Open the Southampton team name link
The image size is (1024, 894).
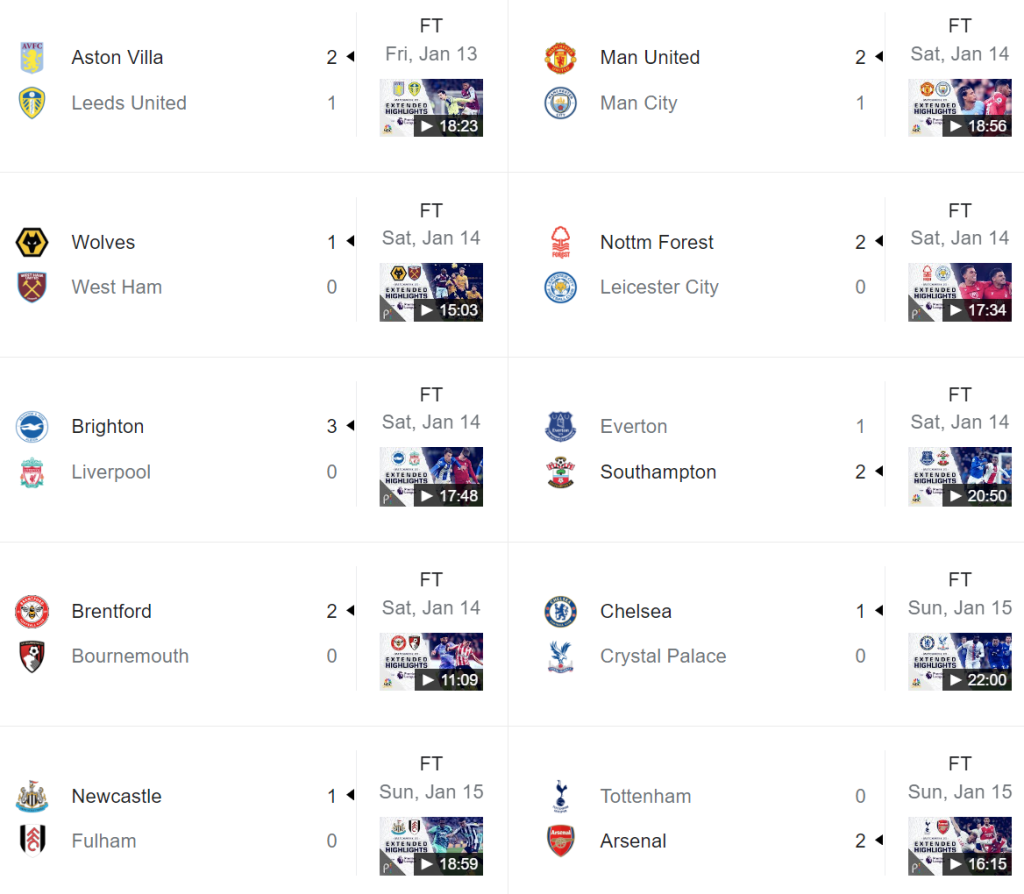click(658, 472)
